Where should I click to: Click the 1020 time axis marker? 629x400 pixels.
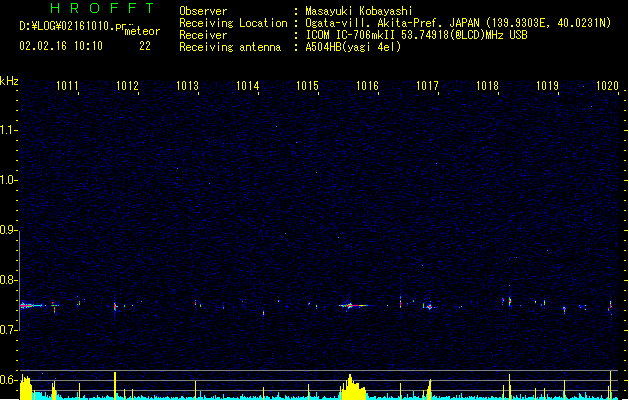tap(607, 85)
